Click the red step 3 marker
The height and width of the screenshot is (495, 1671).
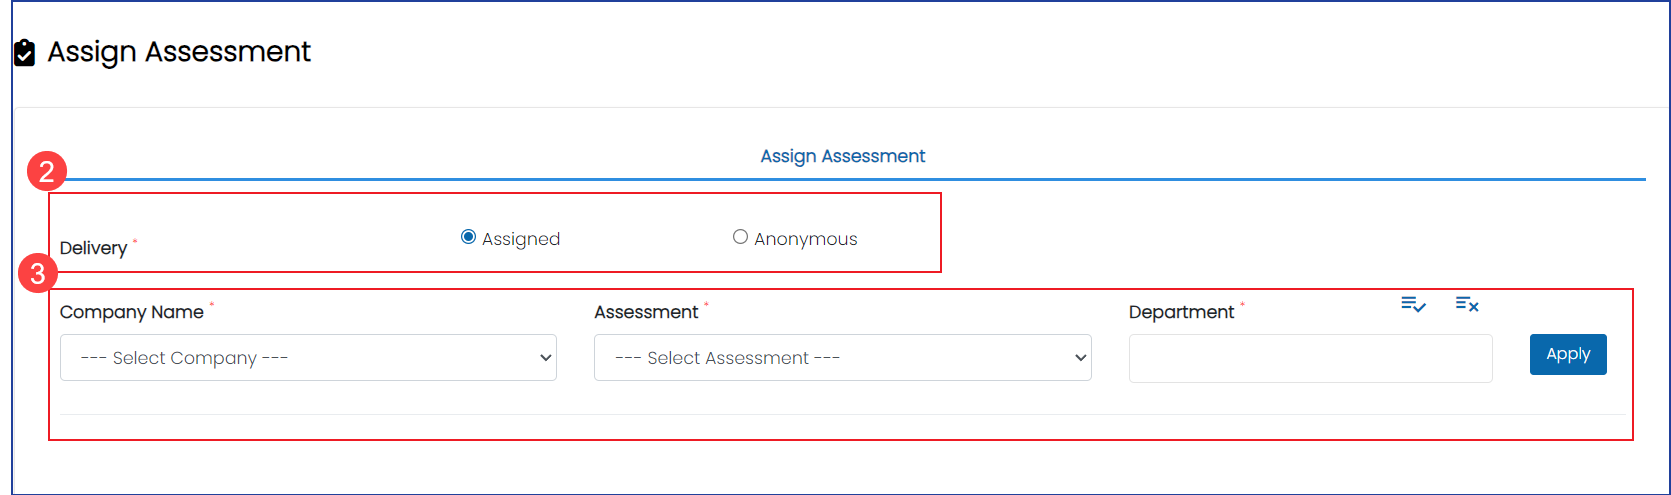tap(38, 273)
